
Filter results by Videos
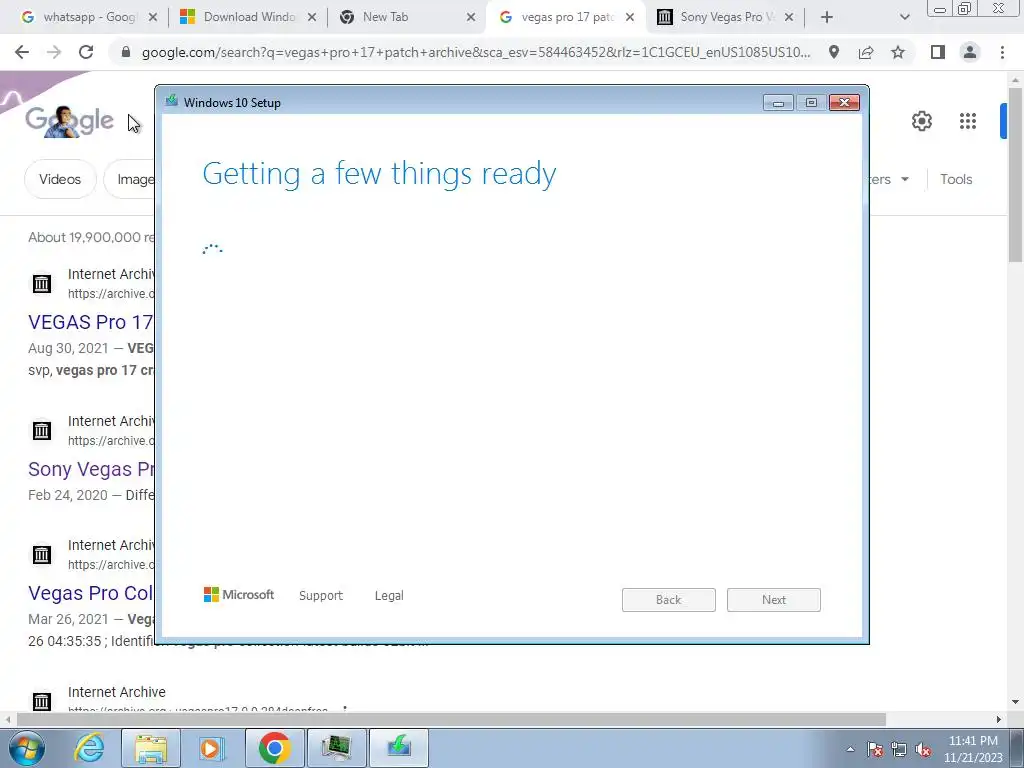tap(60, 179)
